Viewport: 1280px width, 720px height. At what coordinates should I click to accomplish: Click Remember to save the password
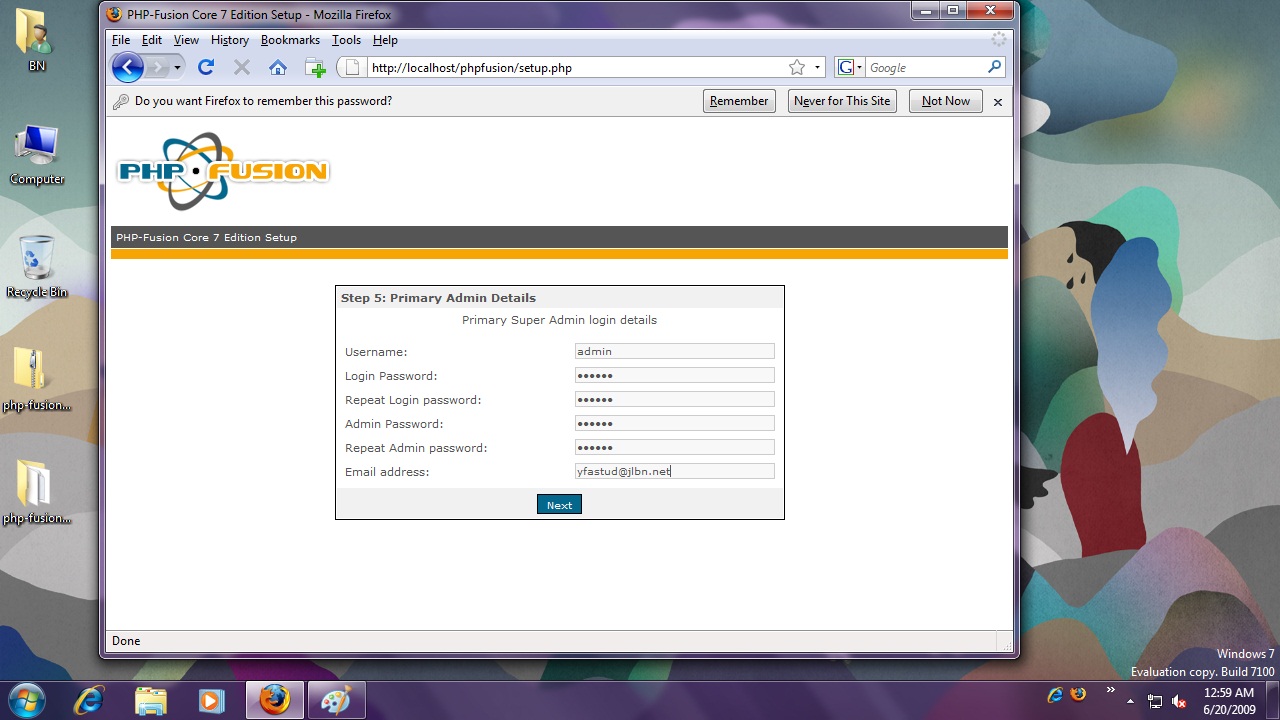[x=739, y=101]
